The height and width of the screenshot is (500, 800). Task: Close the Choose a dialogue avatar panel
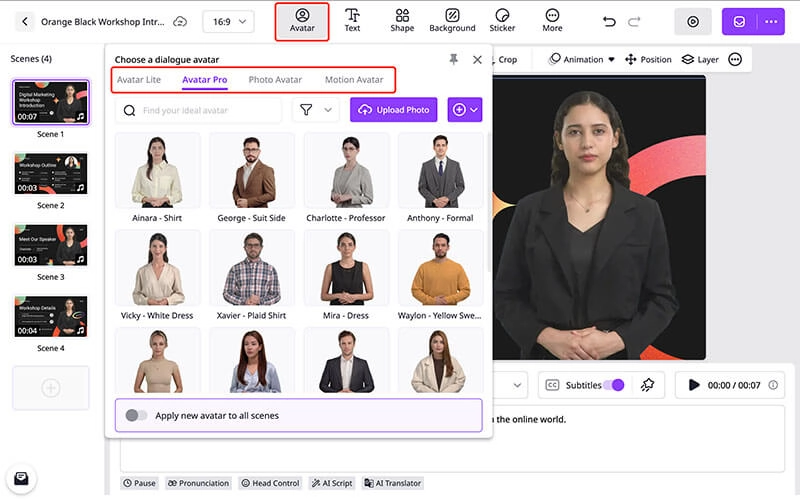pyautogui.click(x=477, y=60)
